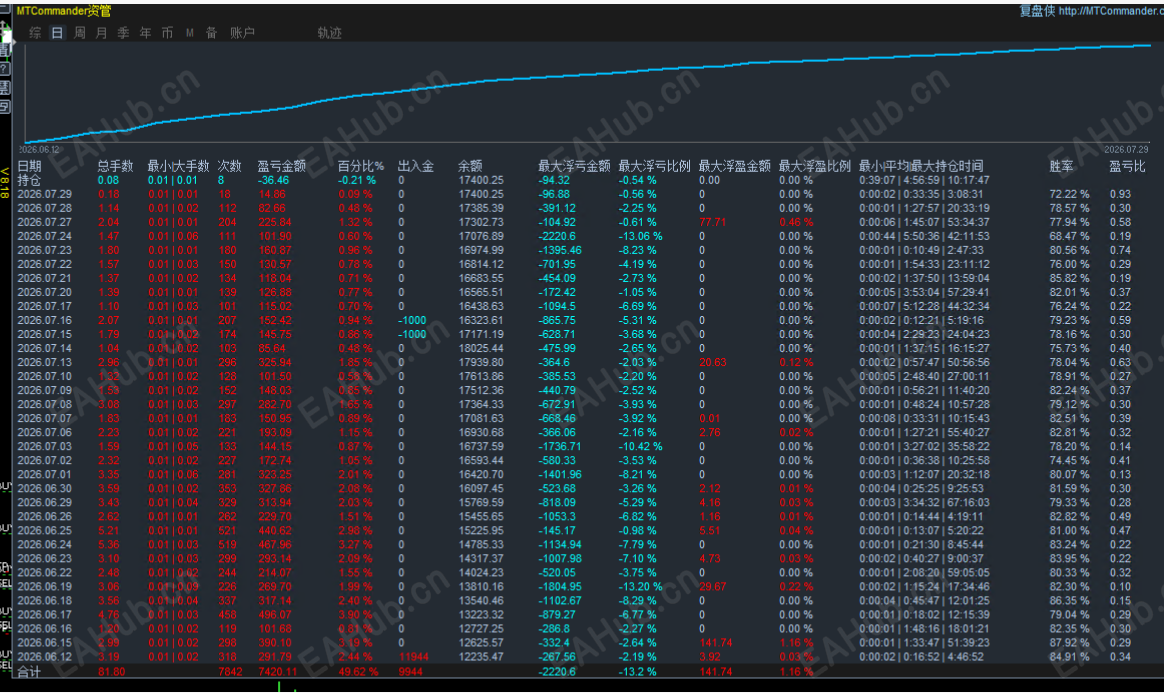
Task: Open the help question-mark icon in left sidebar
Action: pos(4,69)
